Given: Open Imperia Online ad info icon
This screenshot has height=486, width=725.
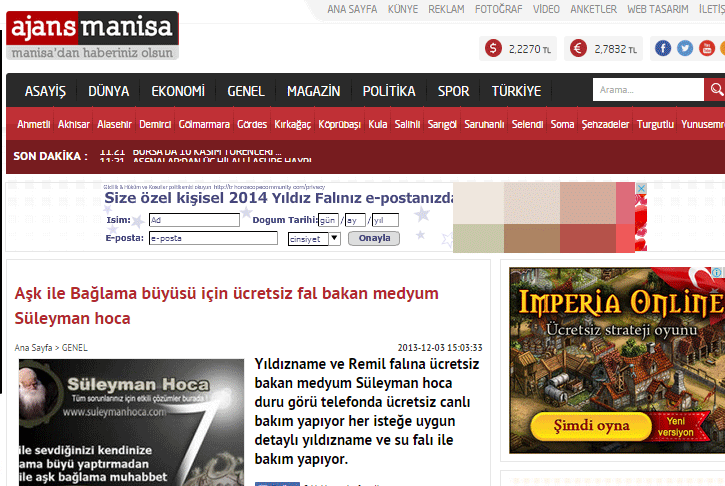Looking at the screenshot, I should click(716, 272).
